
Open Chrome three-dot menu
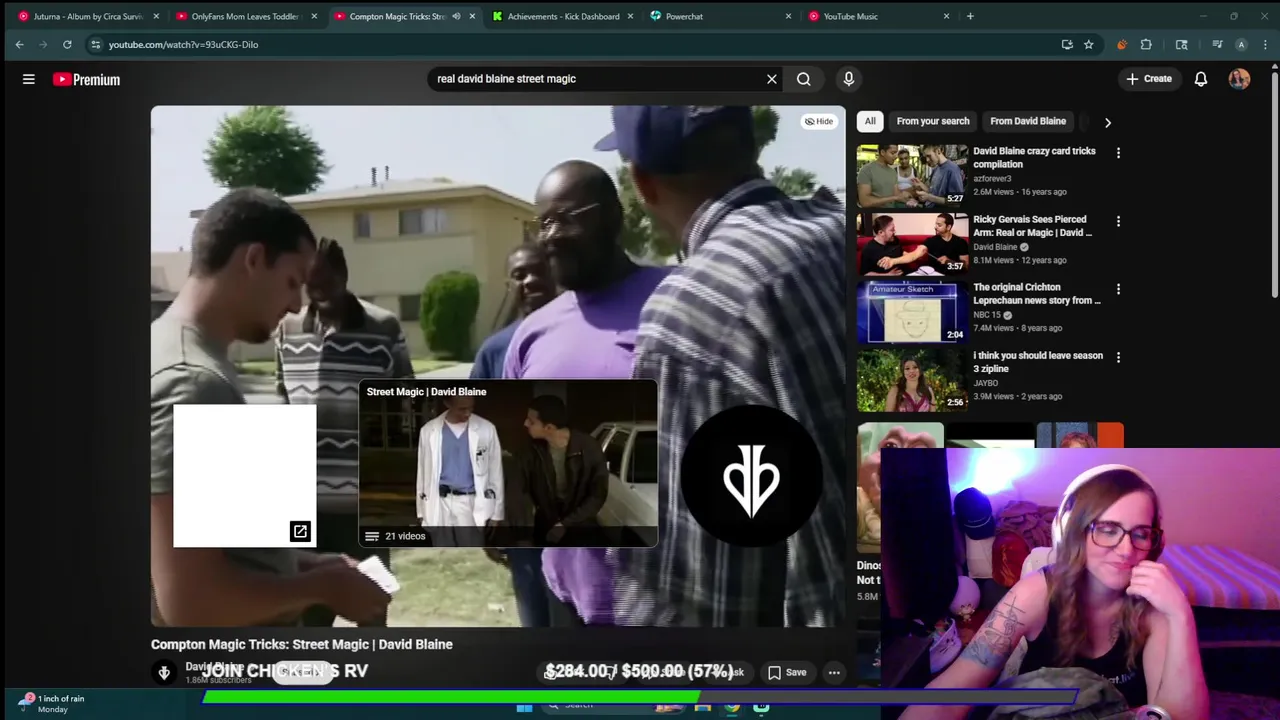click(1265, 44)
